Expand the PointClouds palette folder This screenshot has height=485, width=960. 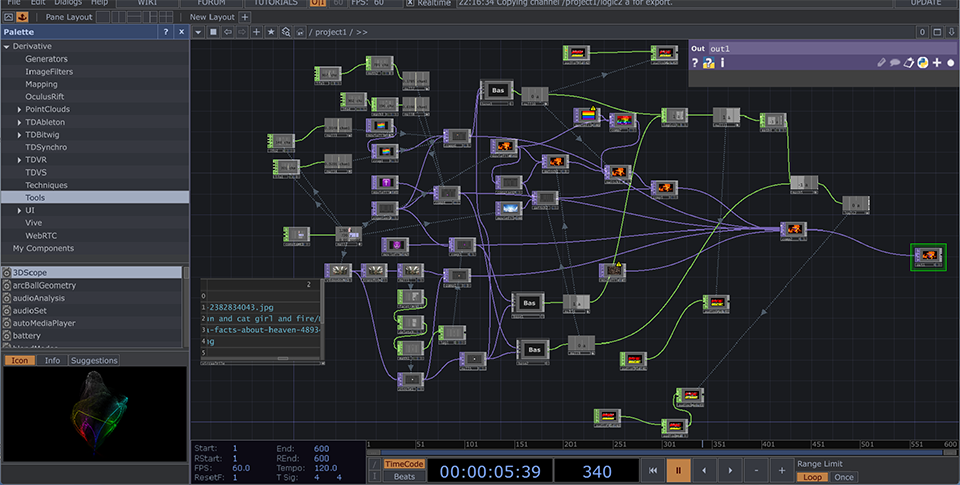19,109
